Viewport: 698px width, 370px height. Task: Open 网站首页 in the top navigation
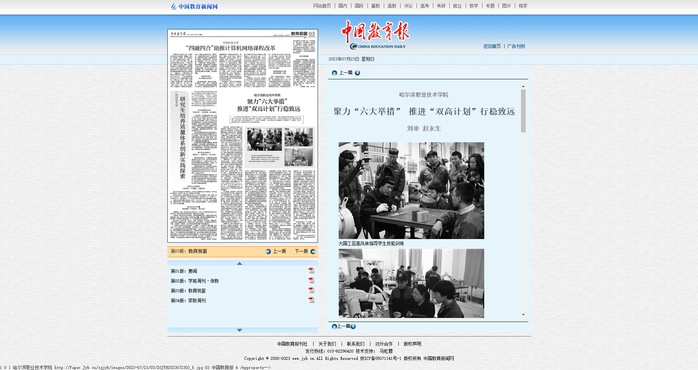pos(322,6)
